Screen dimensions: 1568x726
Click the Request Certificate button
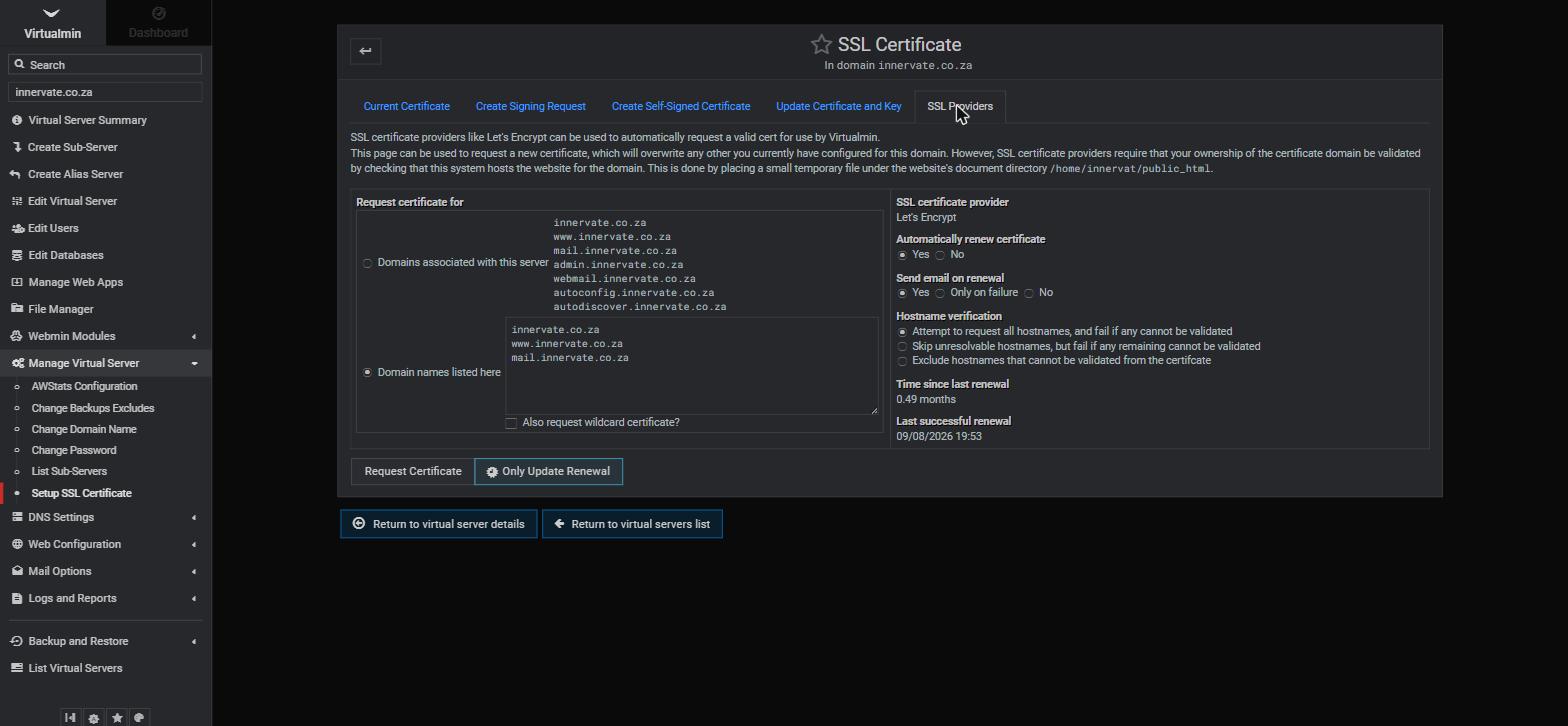point(413,471)
